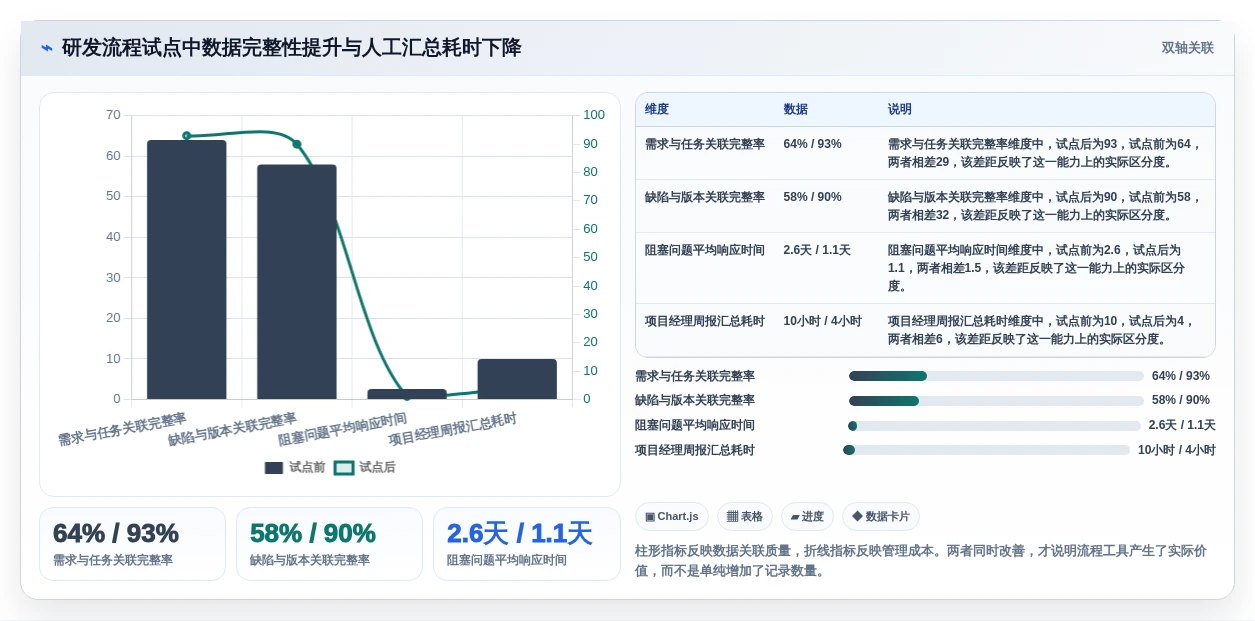This screenshot has width=1255, height=621.
Task: Click the description text for 两者相差32
Action: point(1045,206)
